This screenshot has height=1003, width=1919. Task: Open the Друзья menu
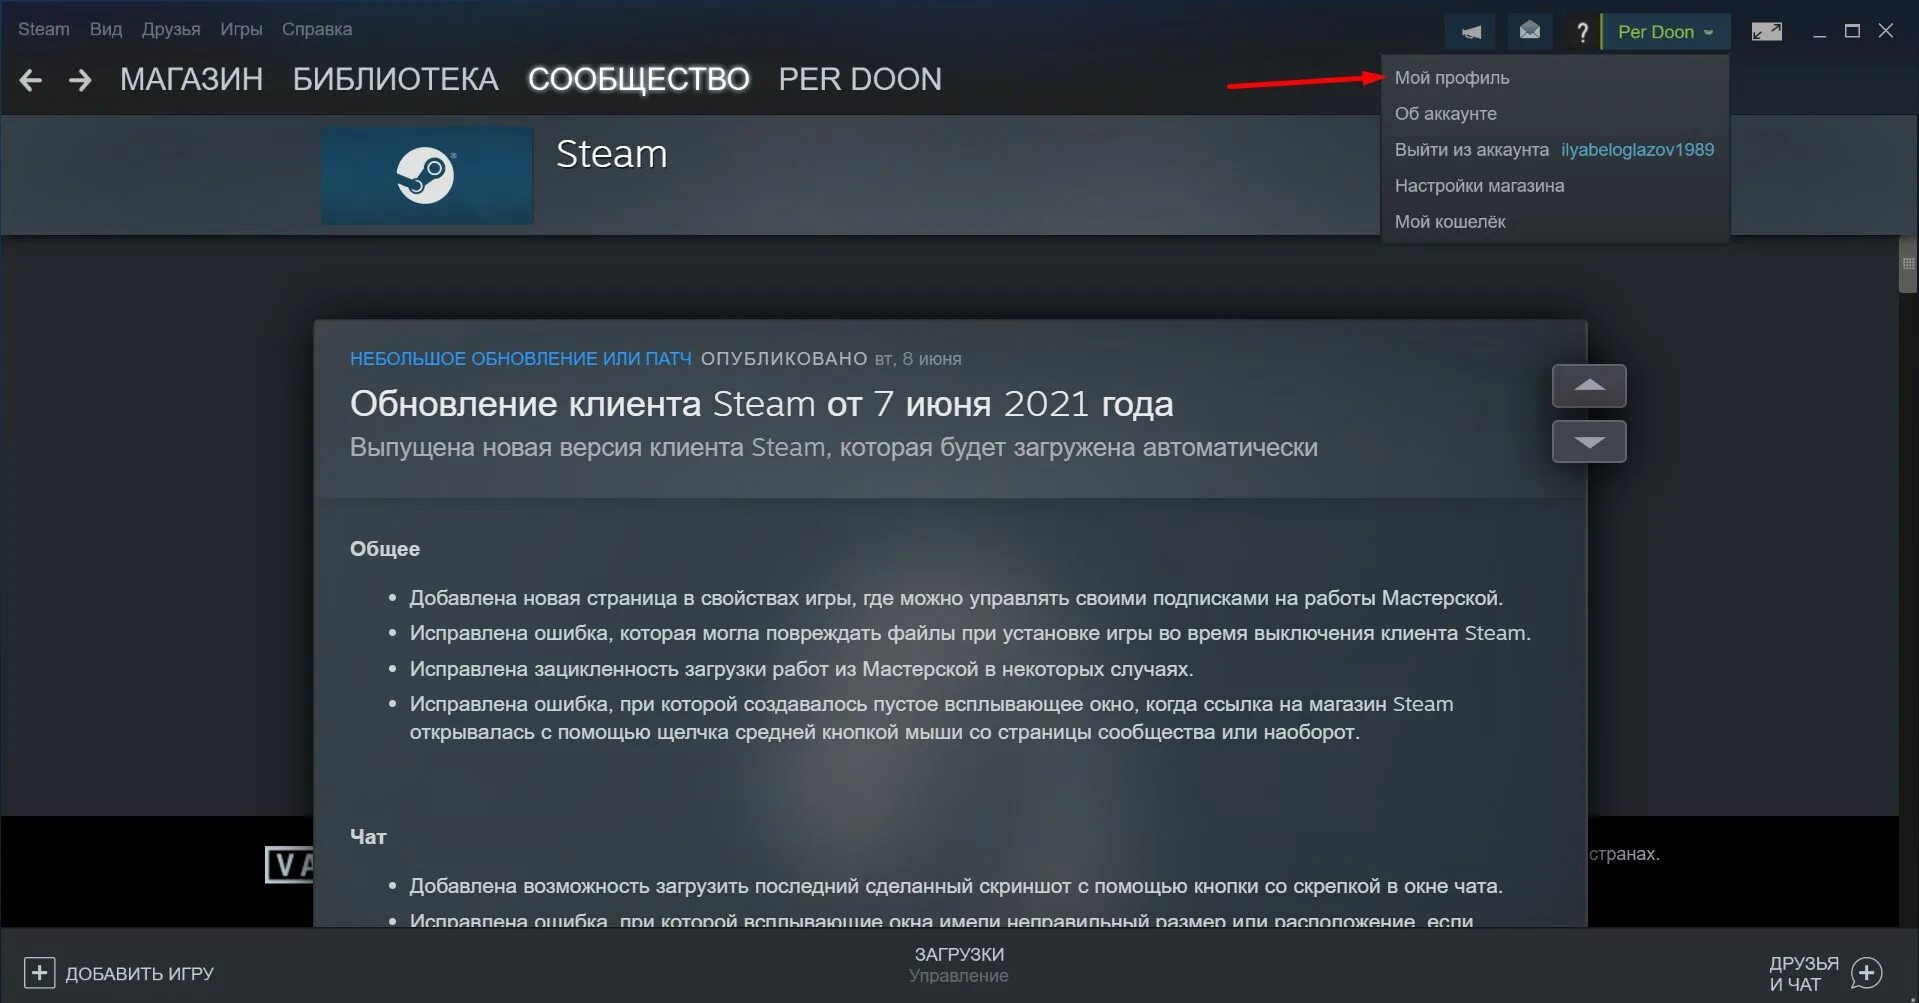[x=171, y=29]
